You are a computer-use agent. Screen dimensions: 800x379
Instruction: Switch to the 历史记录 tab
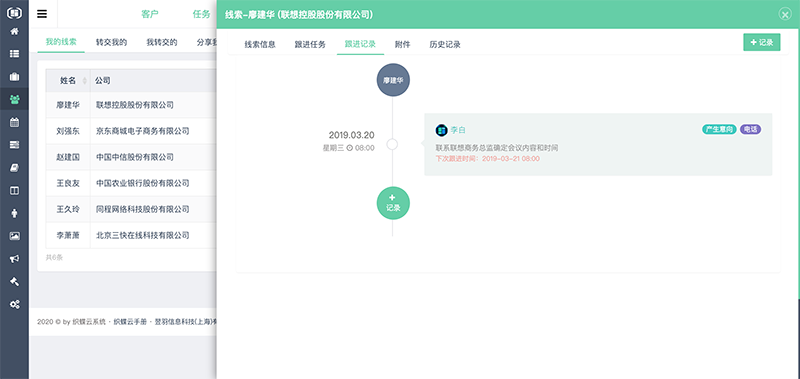tap(445, 44)
